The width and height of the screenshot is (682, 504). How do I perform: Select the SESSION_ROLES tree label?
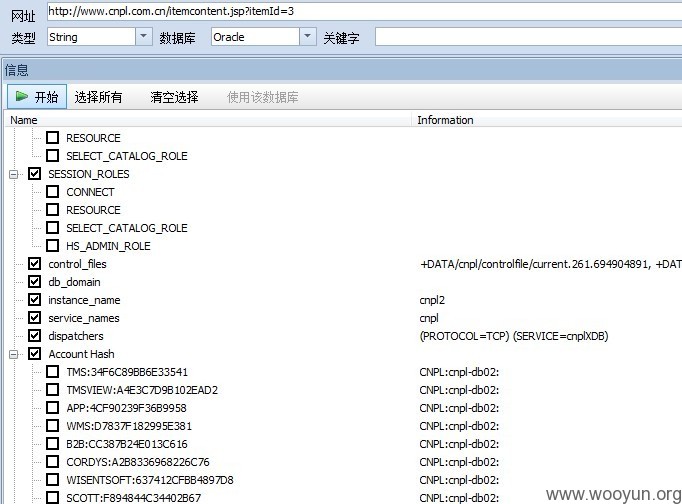(89, 174)
